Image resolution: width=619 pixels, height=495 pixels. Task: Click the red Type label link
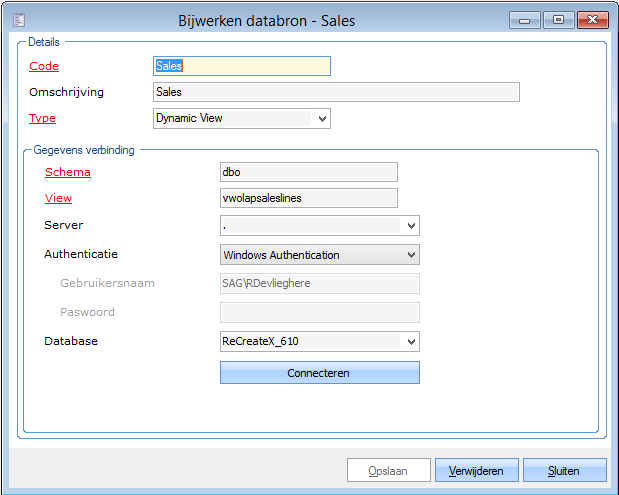tap(42, 118)
